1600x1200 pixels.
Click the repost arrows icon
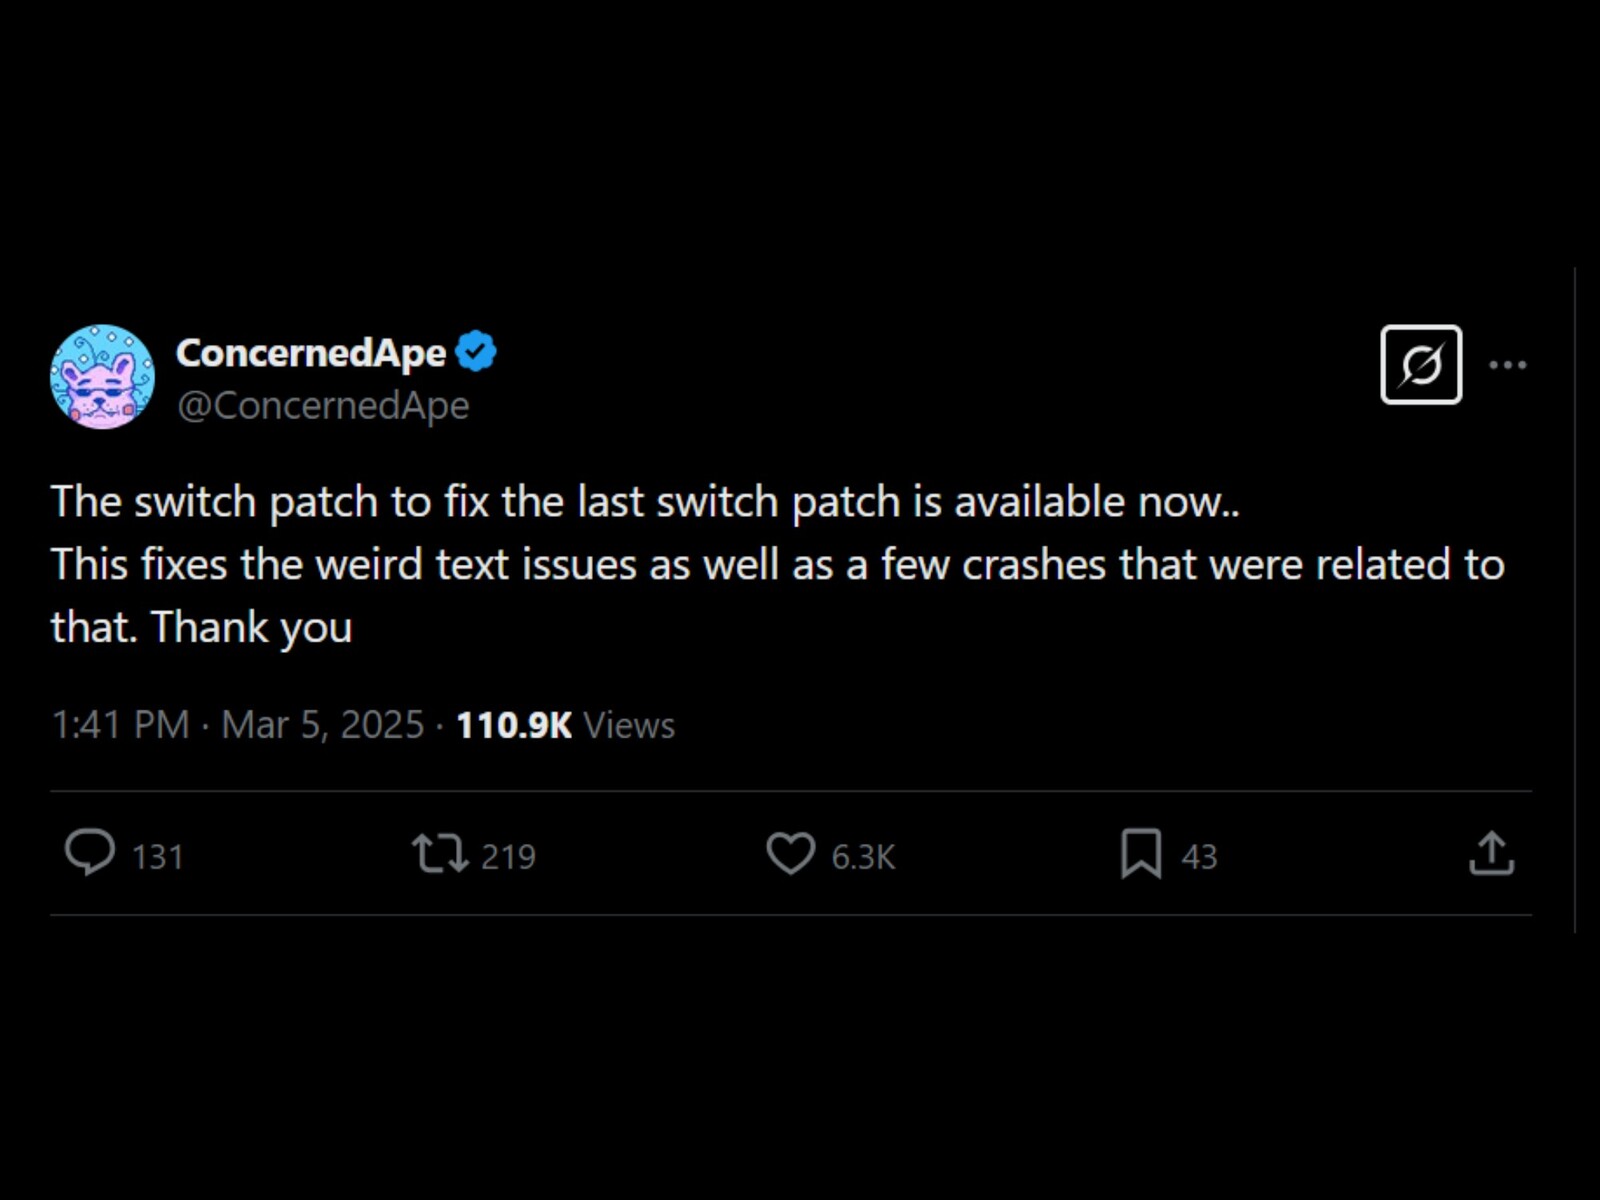[440, 854]
